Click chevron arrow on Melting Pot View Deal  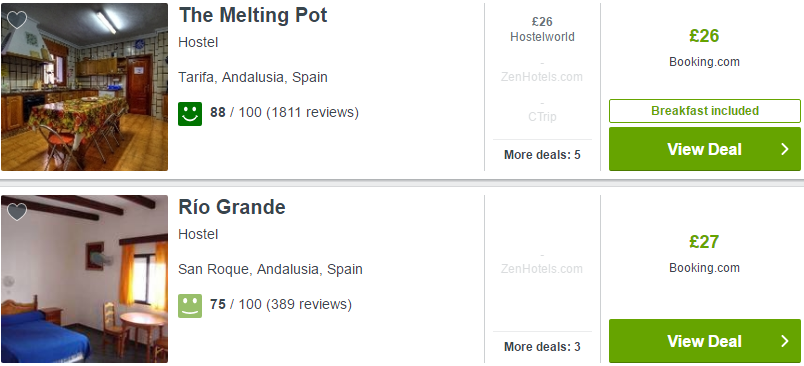pos(785,149)
